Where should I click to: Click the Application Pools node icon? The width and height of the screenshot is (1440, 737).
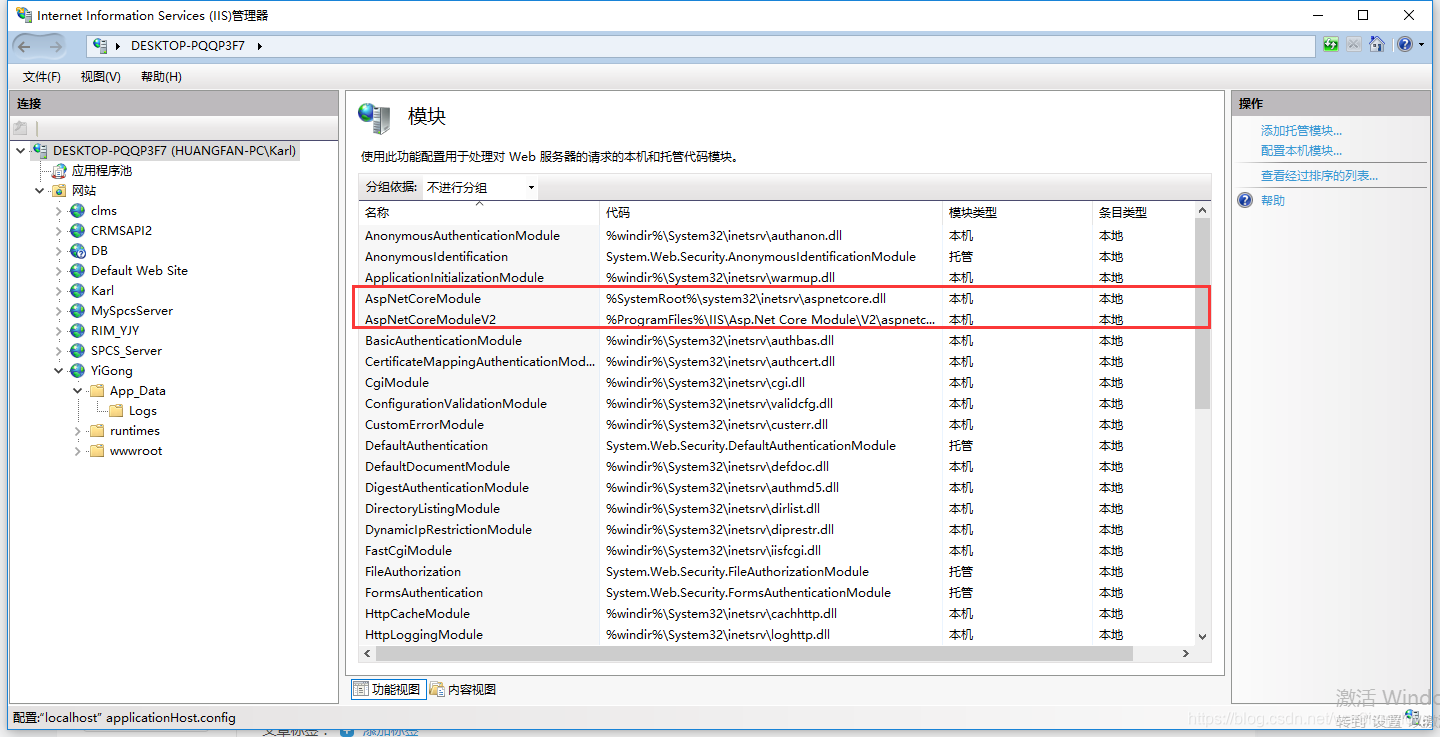click(x=59, y=171)
